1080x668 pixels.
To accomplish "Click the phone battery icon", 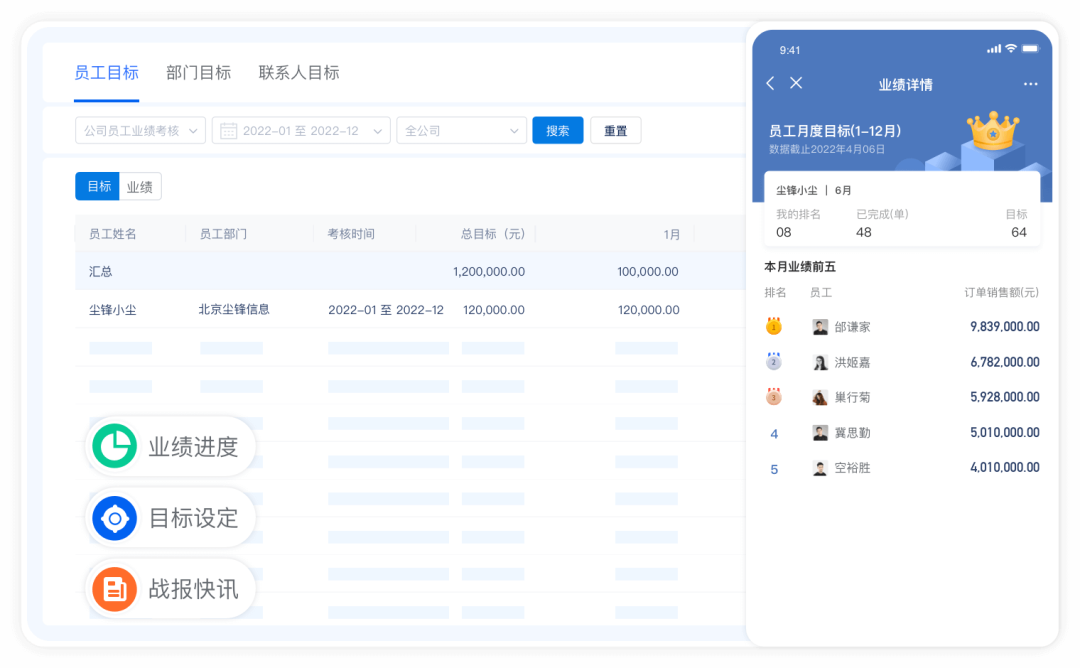I will tap(1030, 48).
